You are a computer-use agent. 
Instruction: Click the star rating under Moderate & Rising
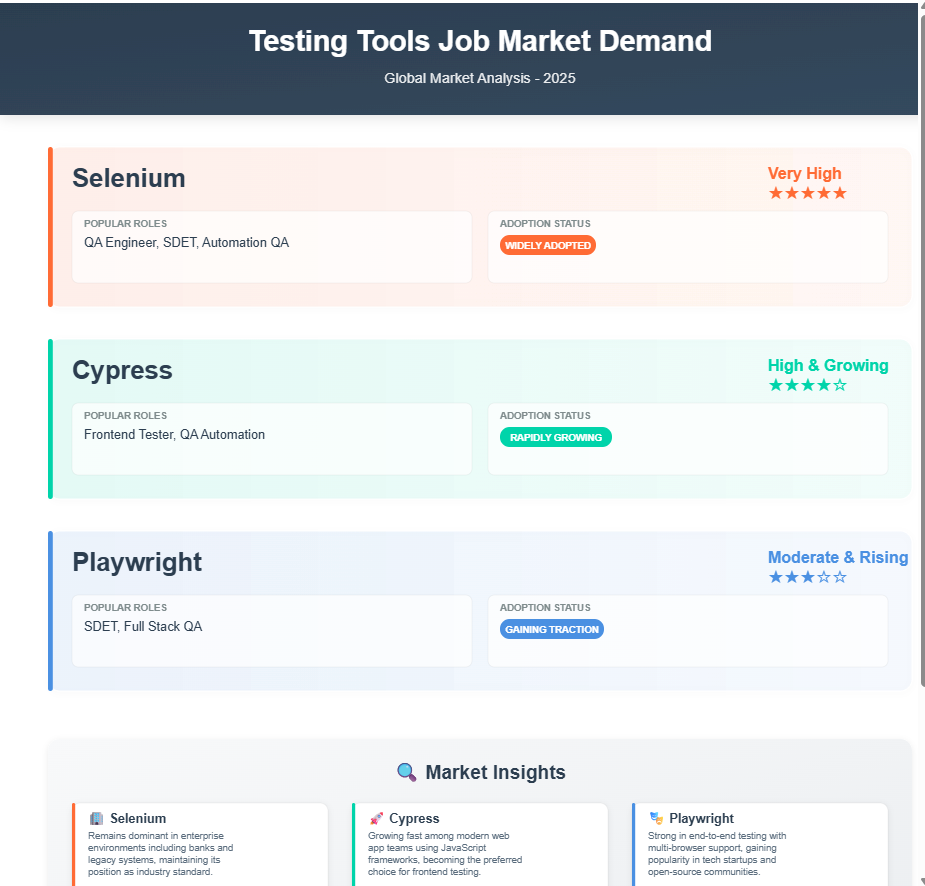[808, 577]
